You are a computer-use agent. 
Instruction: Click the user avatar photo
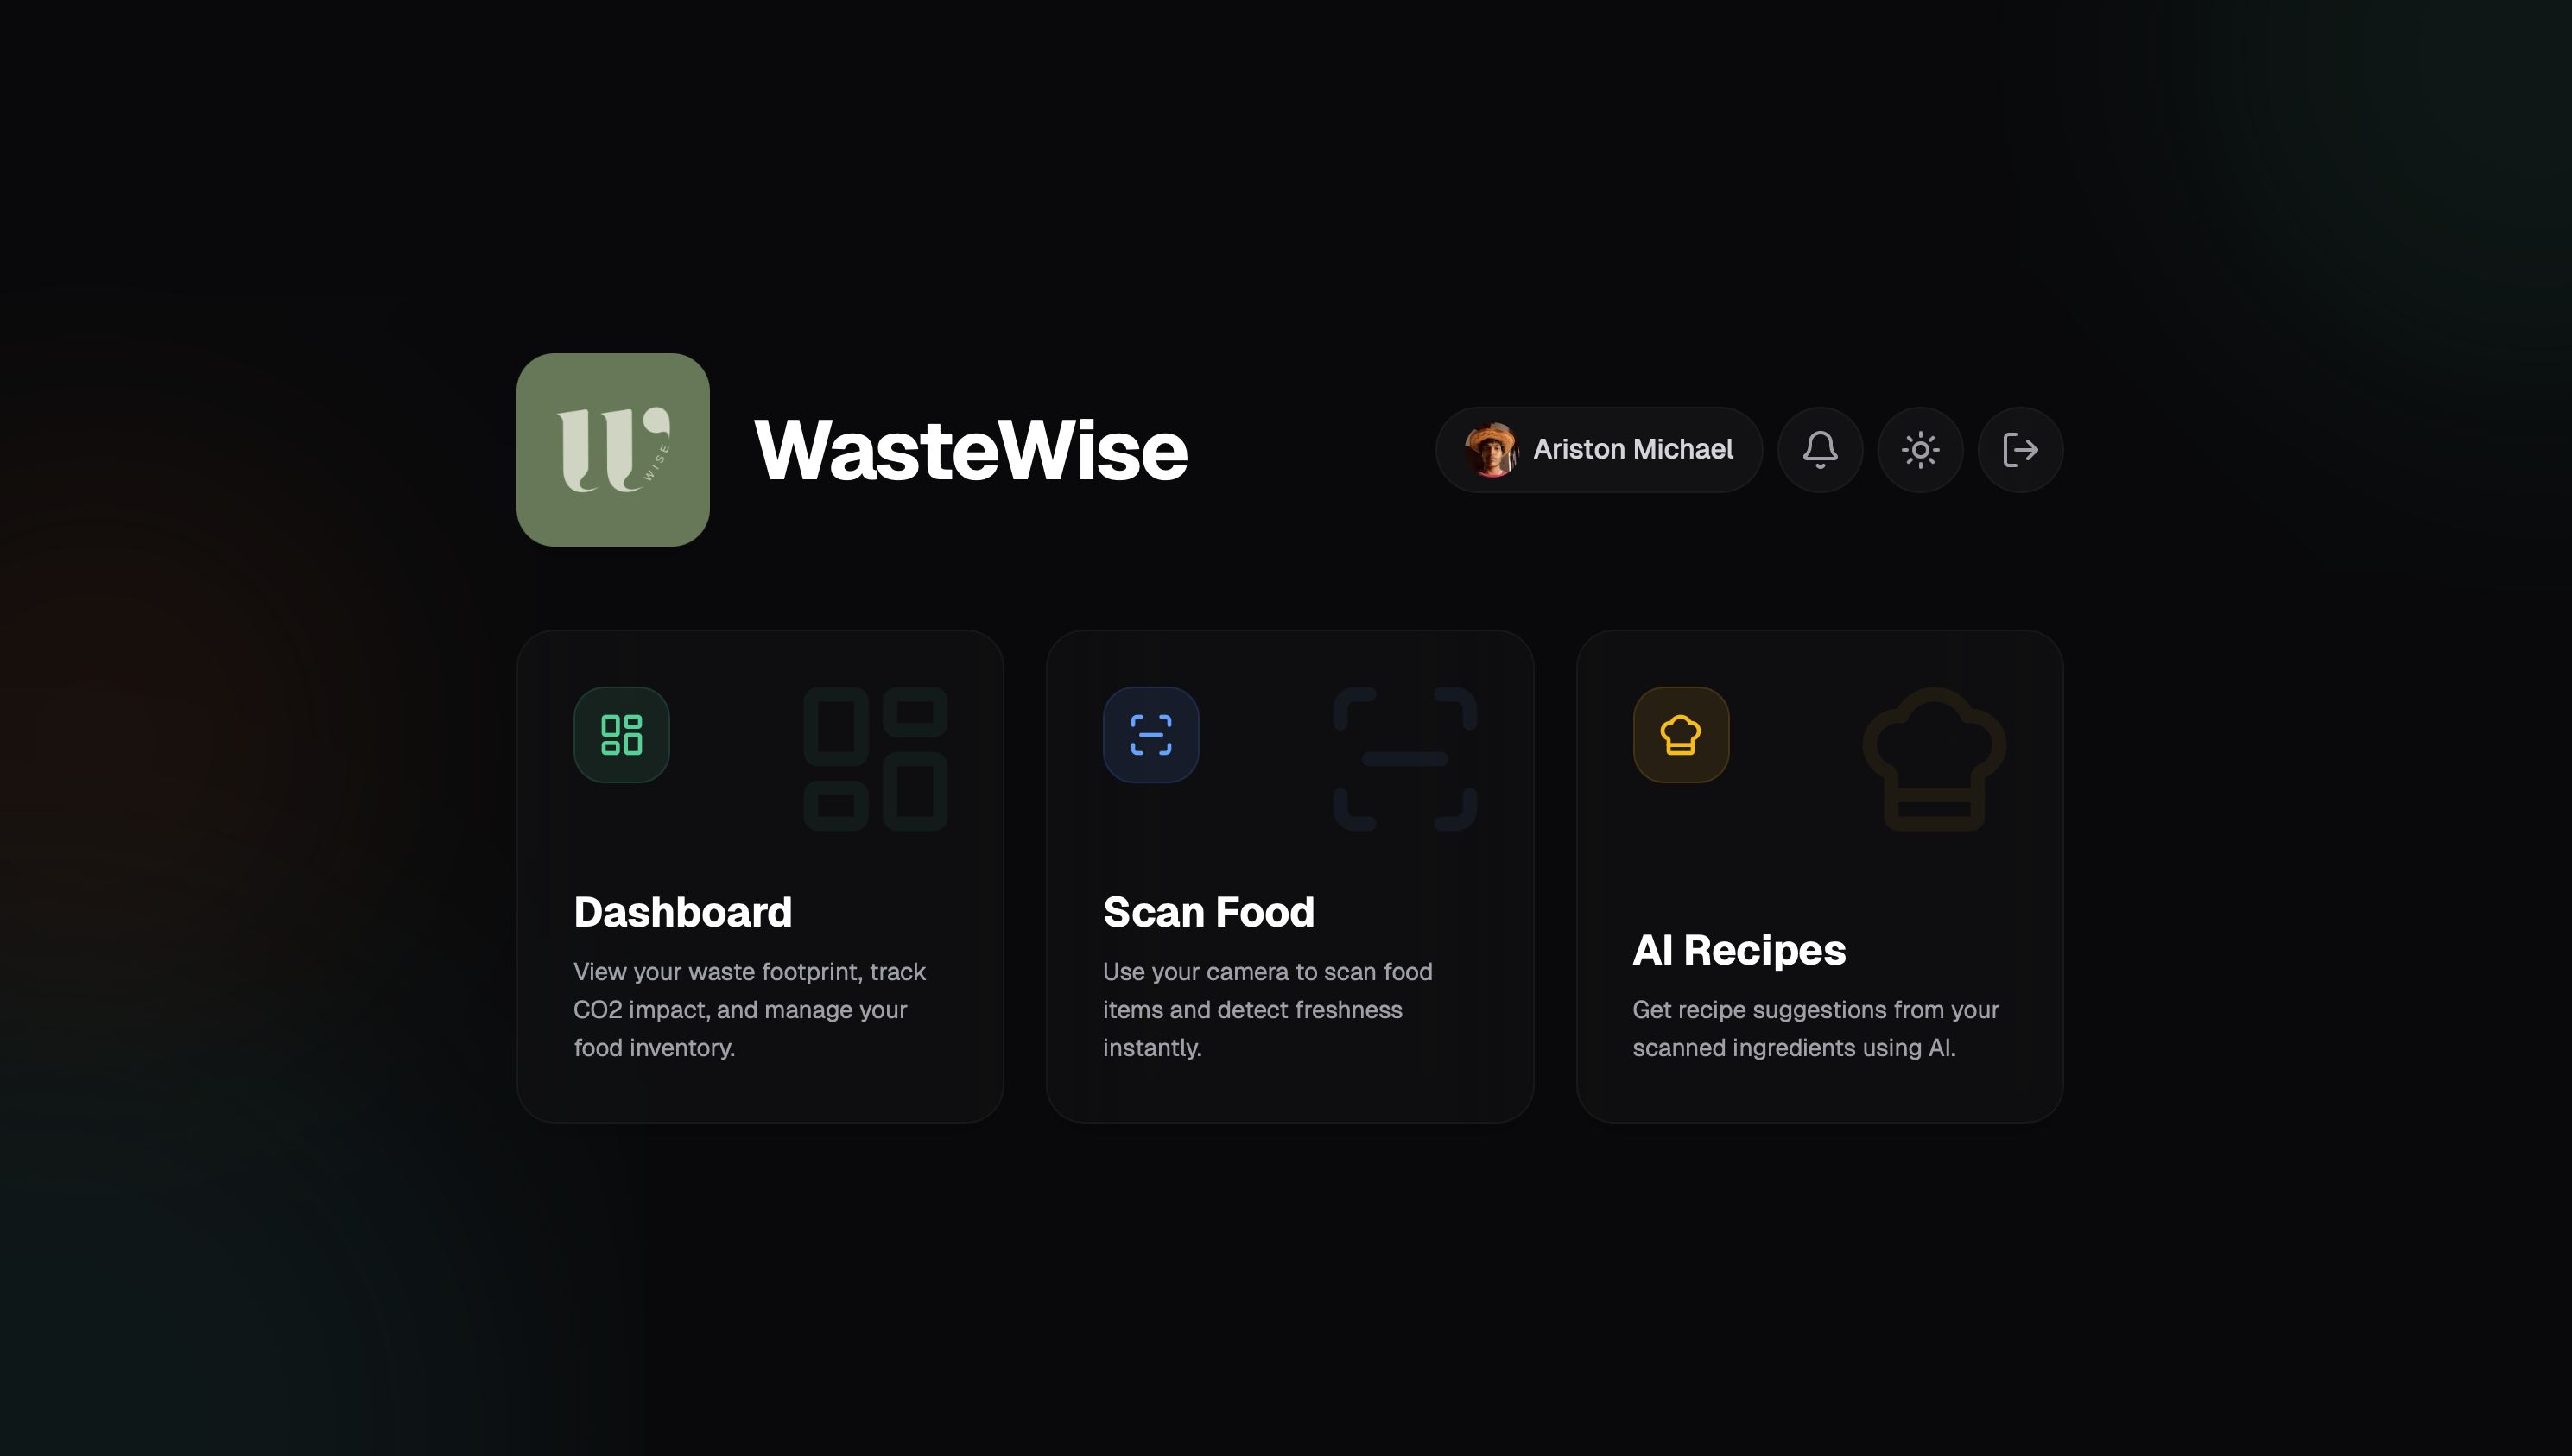pyautogui.click(x=1490, y=449)
